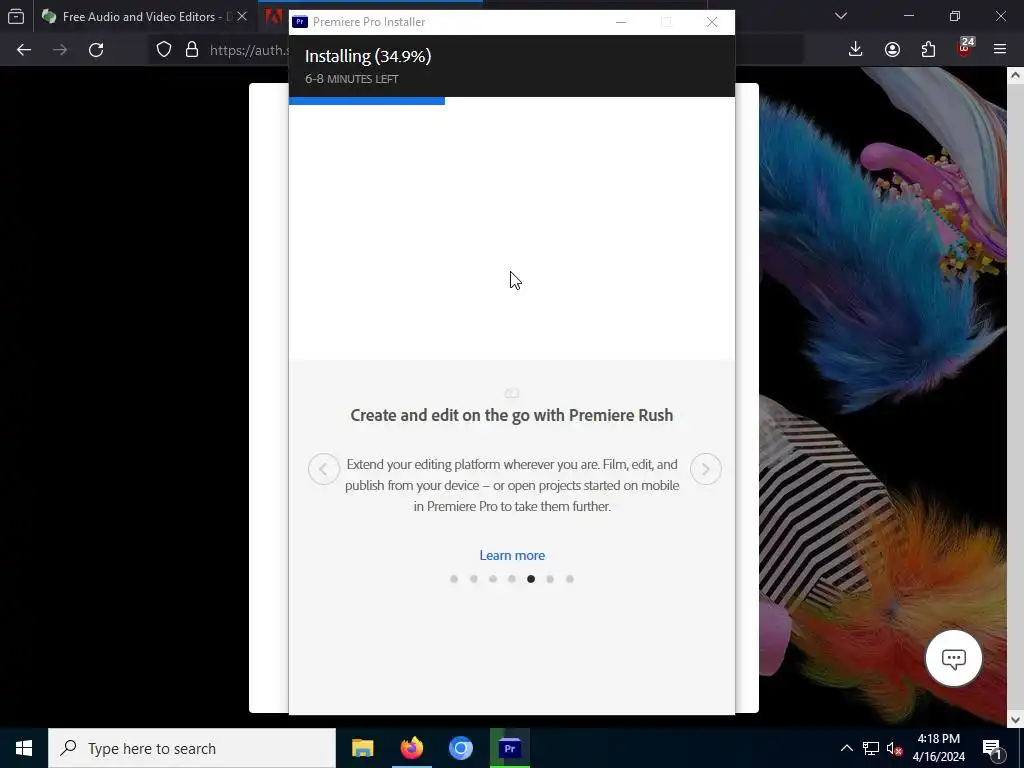Minimize the Premiere Pro Installer window
The height and width of the screenshot is (768, 1024).
pyautogui.click(x=621, y=22)
